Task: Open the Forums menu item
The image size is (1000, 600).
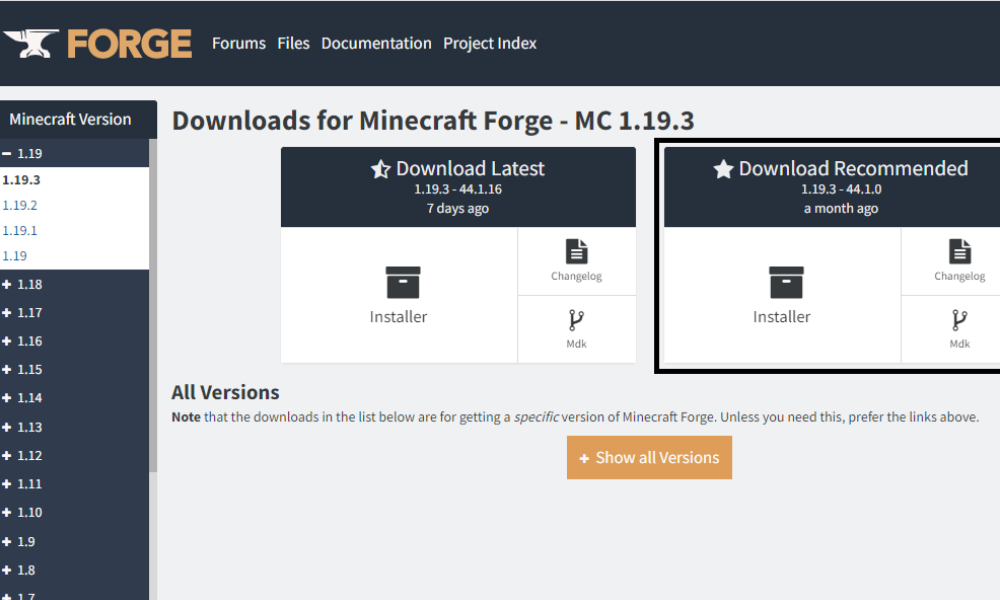Action: tap(238, 43)
